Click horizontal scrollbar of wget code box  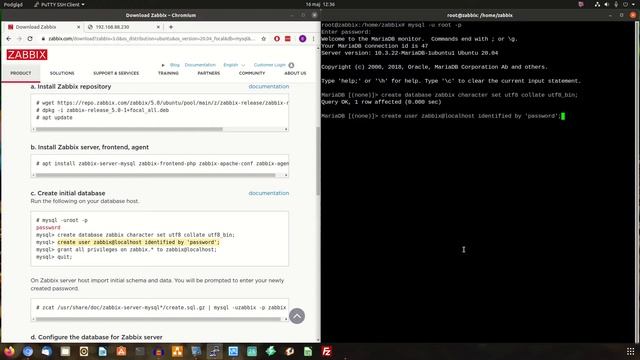pyautogui.click(x=129, y=129)
